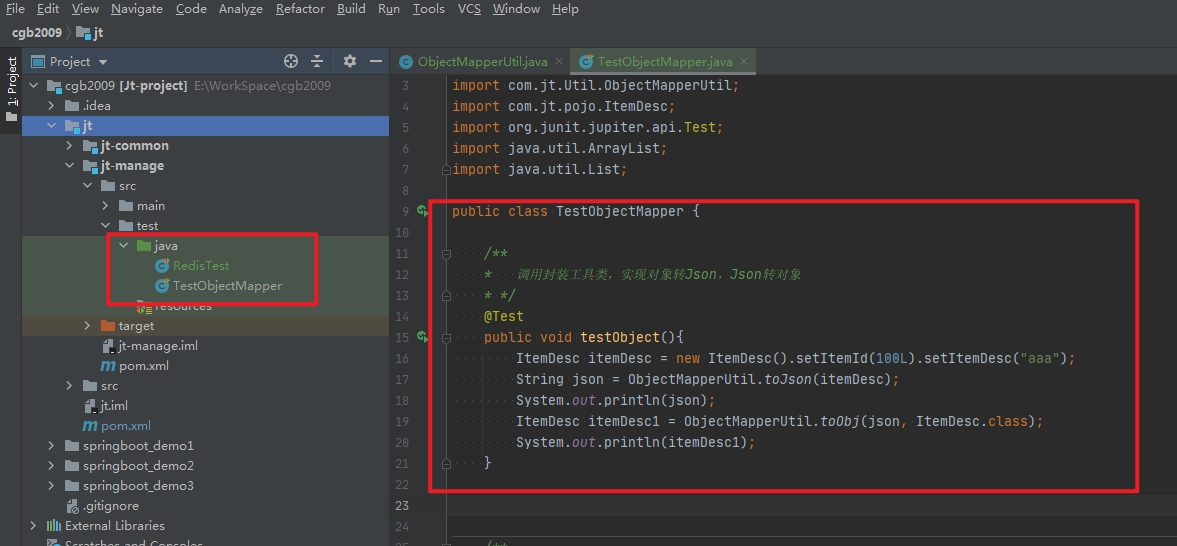The height and width of the screenshot is (546, 1177).
Task: Open the Build menu
Action: (x=351, y=9)
